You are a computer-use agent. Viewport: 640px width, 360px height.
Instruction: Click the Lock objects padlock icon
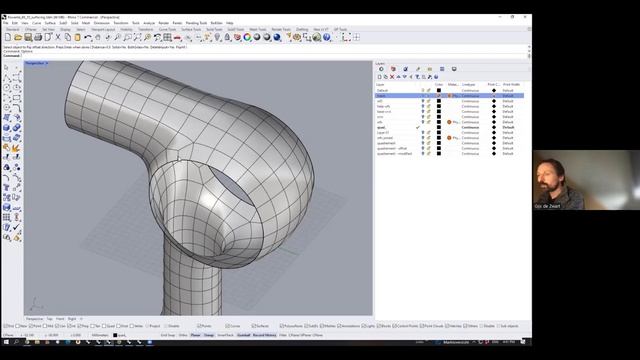(227, 38)
